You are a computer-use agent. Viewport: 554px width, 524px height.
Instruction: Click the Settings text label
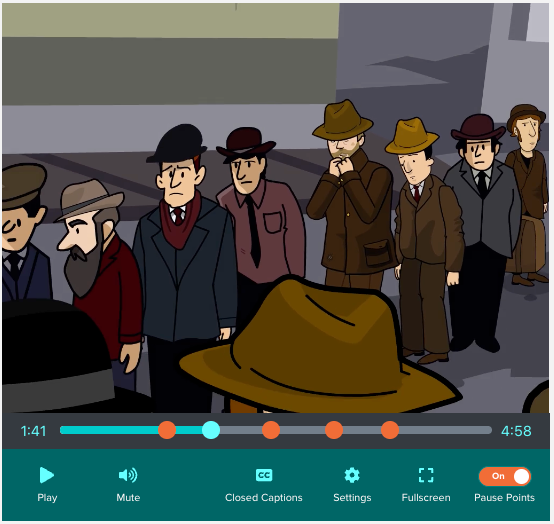pyautogui.click(x=352, y=497)
